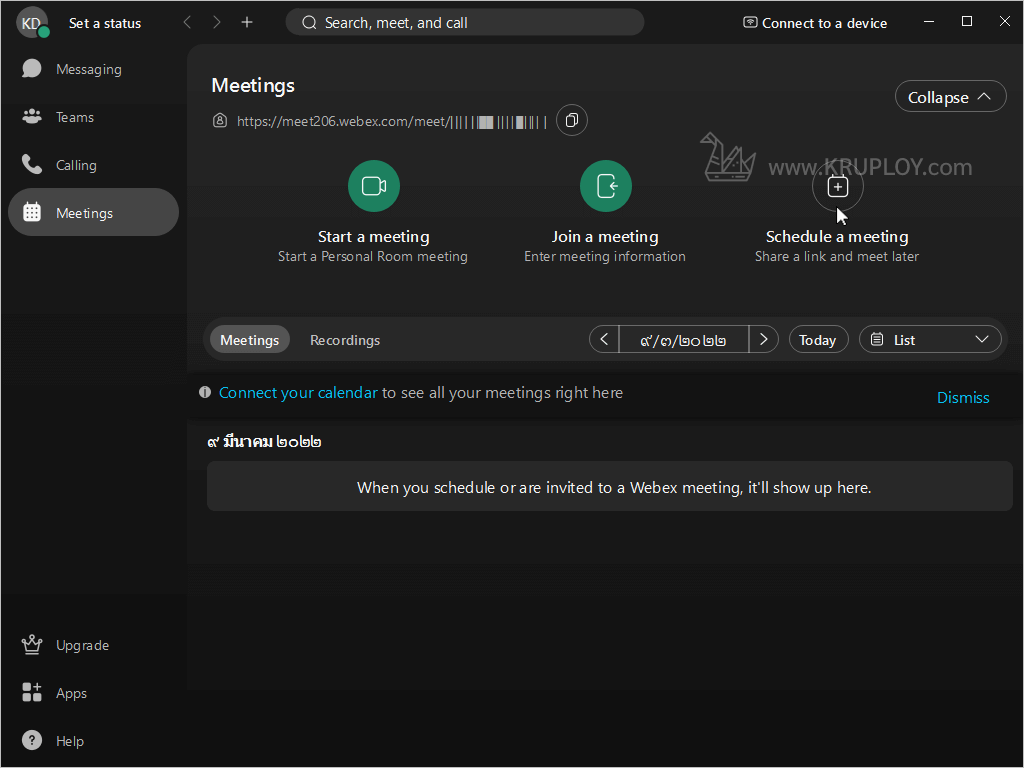Click the personal room link URL
The width and height of the screenshot is (1024, 768).
pyautogui.click(x=392, y=121)
